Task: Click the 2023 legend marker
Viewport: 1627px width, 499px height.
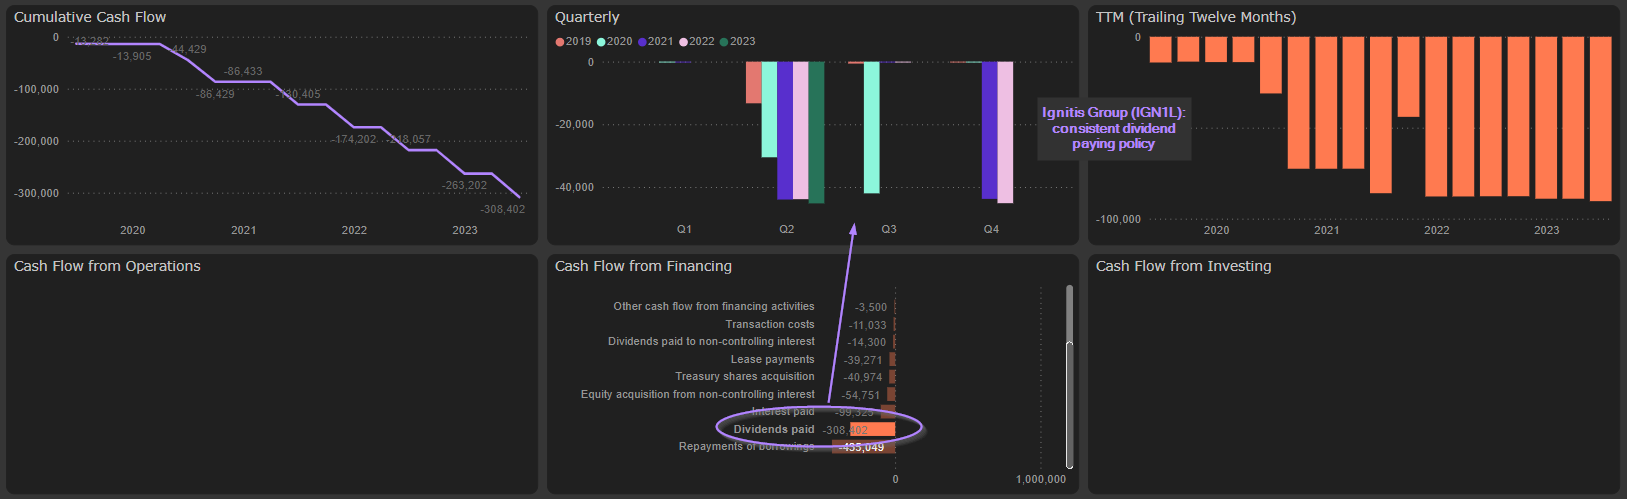Action: [x=724, y=42]
